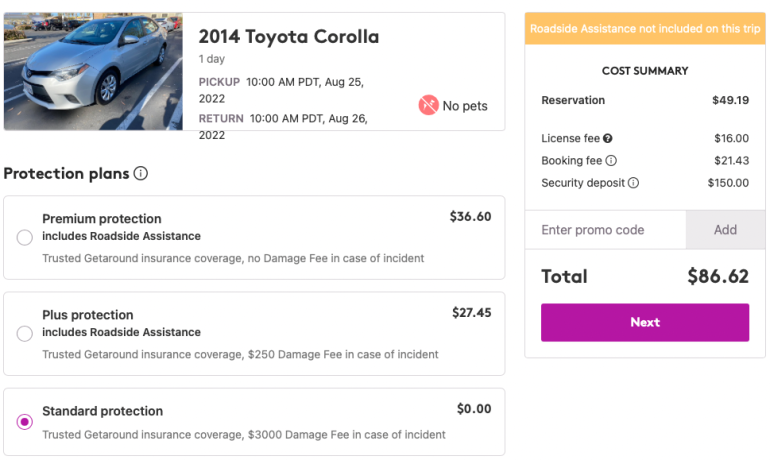This screenshot has height=460, width=770.
Task: Click the Enter promo code field
Action: 605,230
